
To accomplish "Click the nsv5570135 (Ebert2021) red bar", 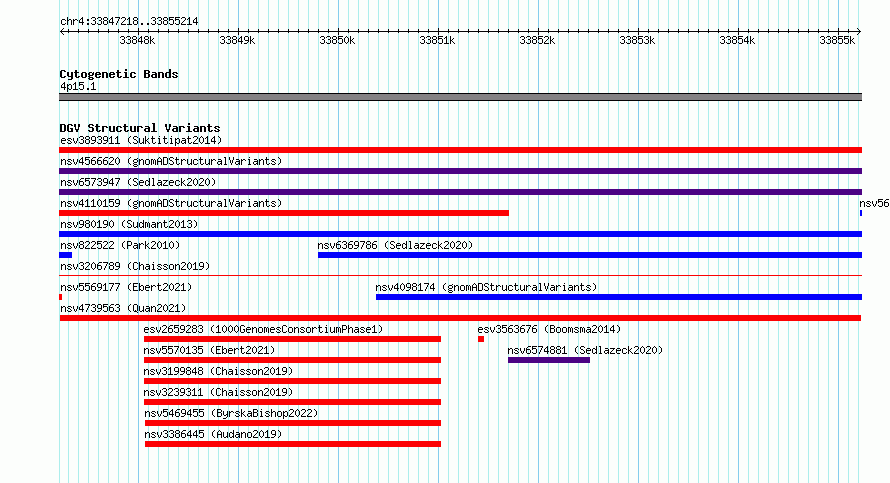I will (x=292, y=360).
